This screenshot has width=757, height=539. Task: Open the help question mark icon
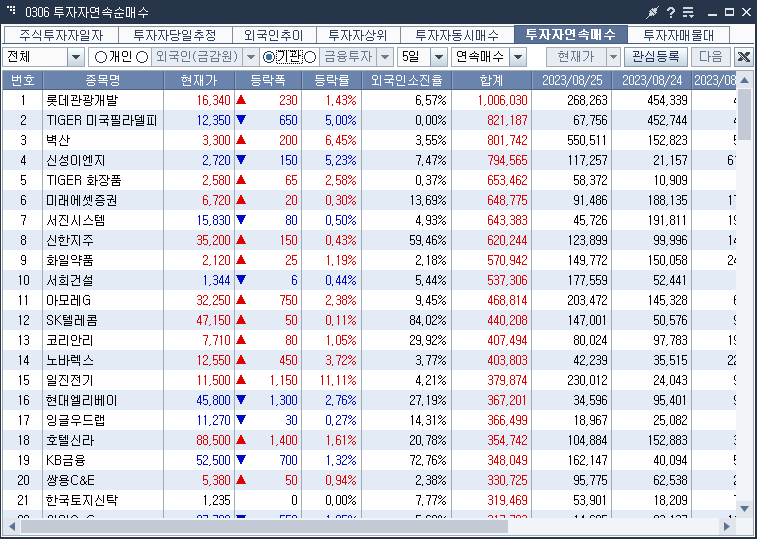[x=671, y=12]
